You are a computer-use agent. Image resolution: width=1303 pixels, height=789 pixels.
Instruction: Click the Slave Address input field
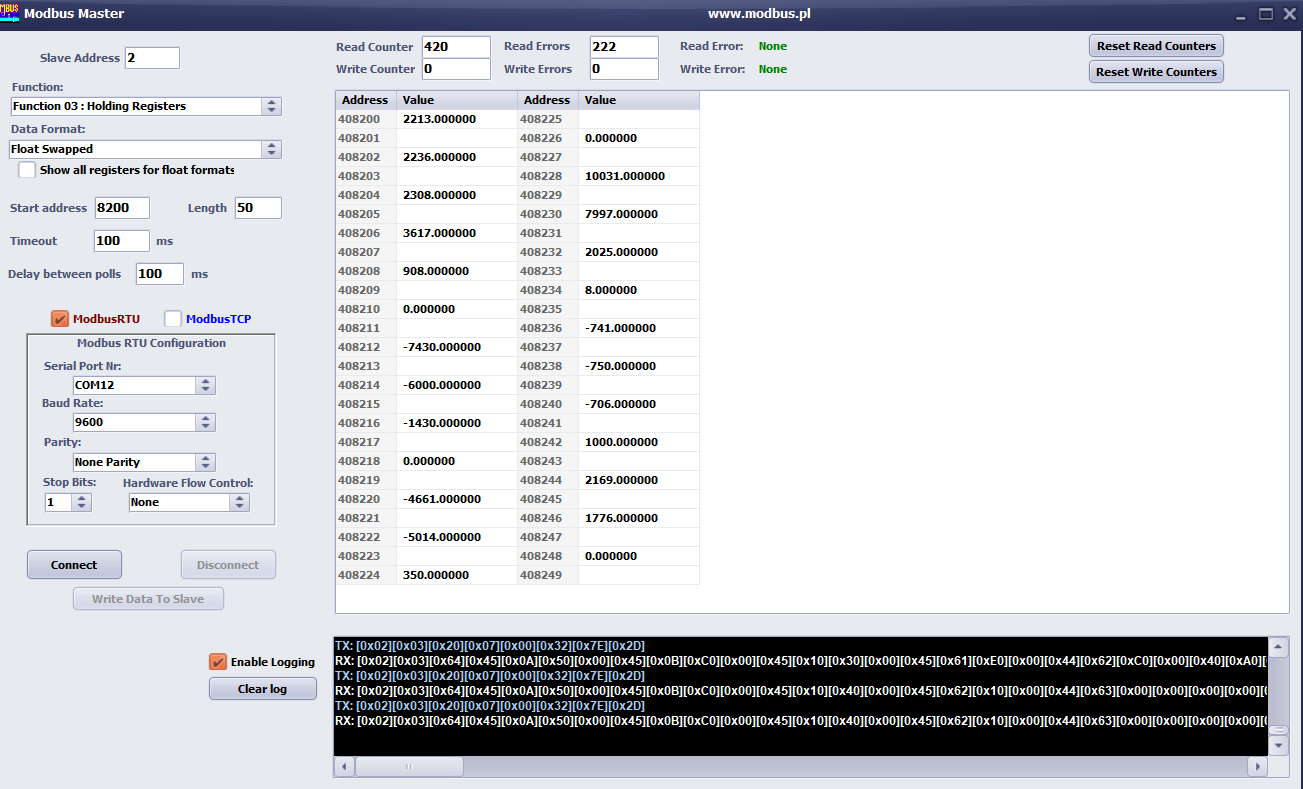[x=152, y=58]
